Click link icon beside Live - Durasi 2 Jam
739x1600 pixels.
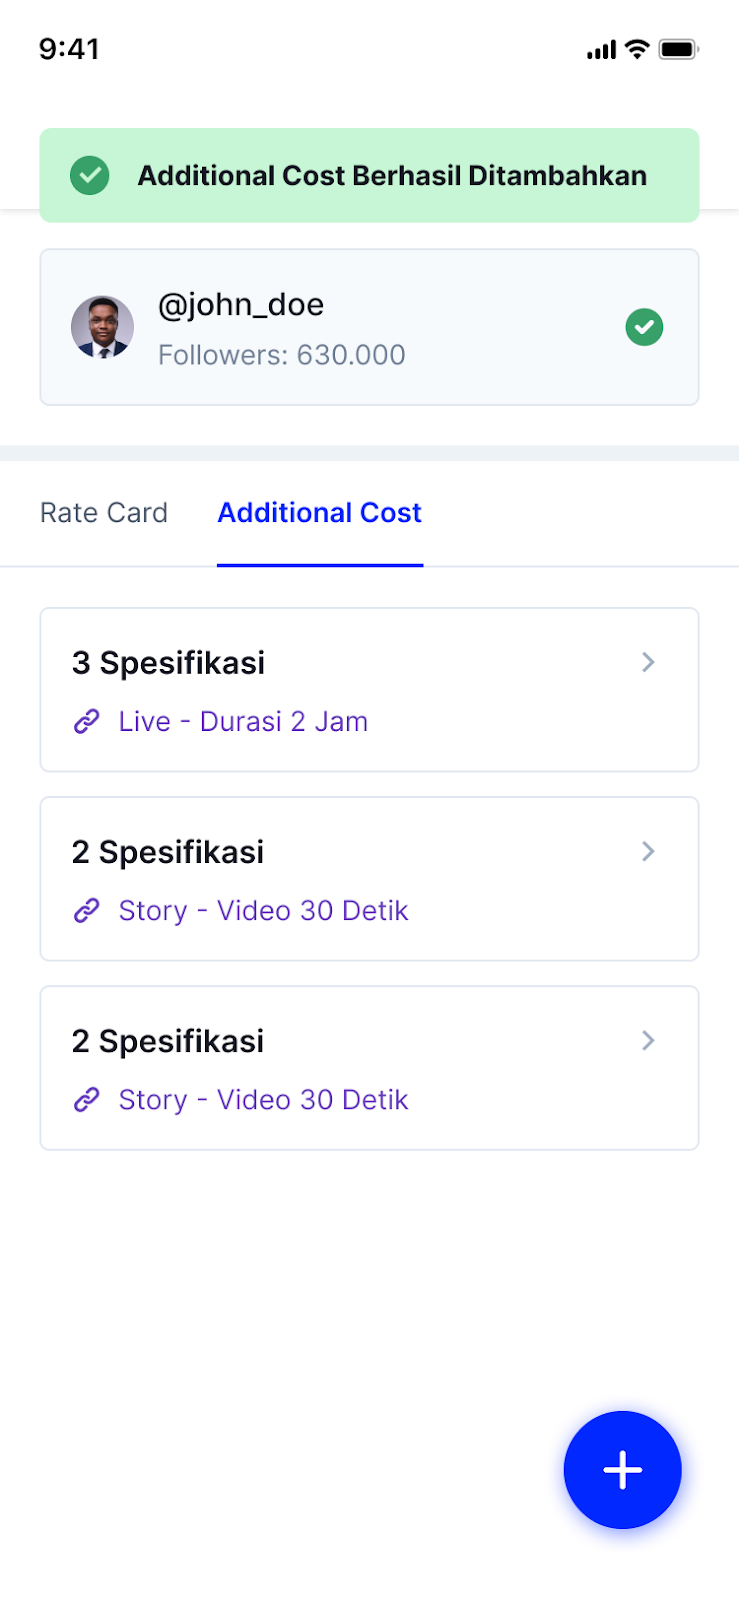(87, 721)
